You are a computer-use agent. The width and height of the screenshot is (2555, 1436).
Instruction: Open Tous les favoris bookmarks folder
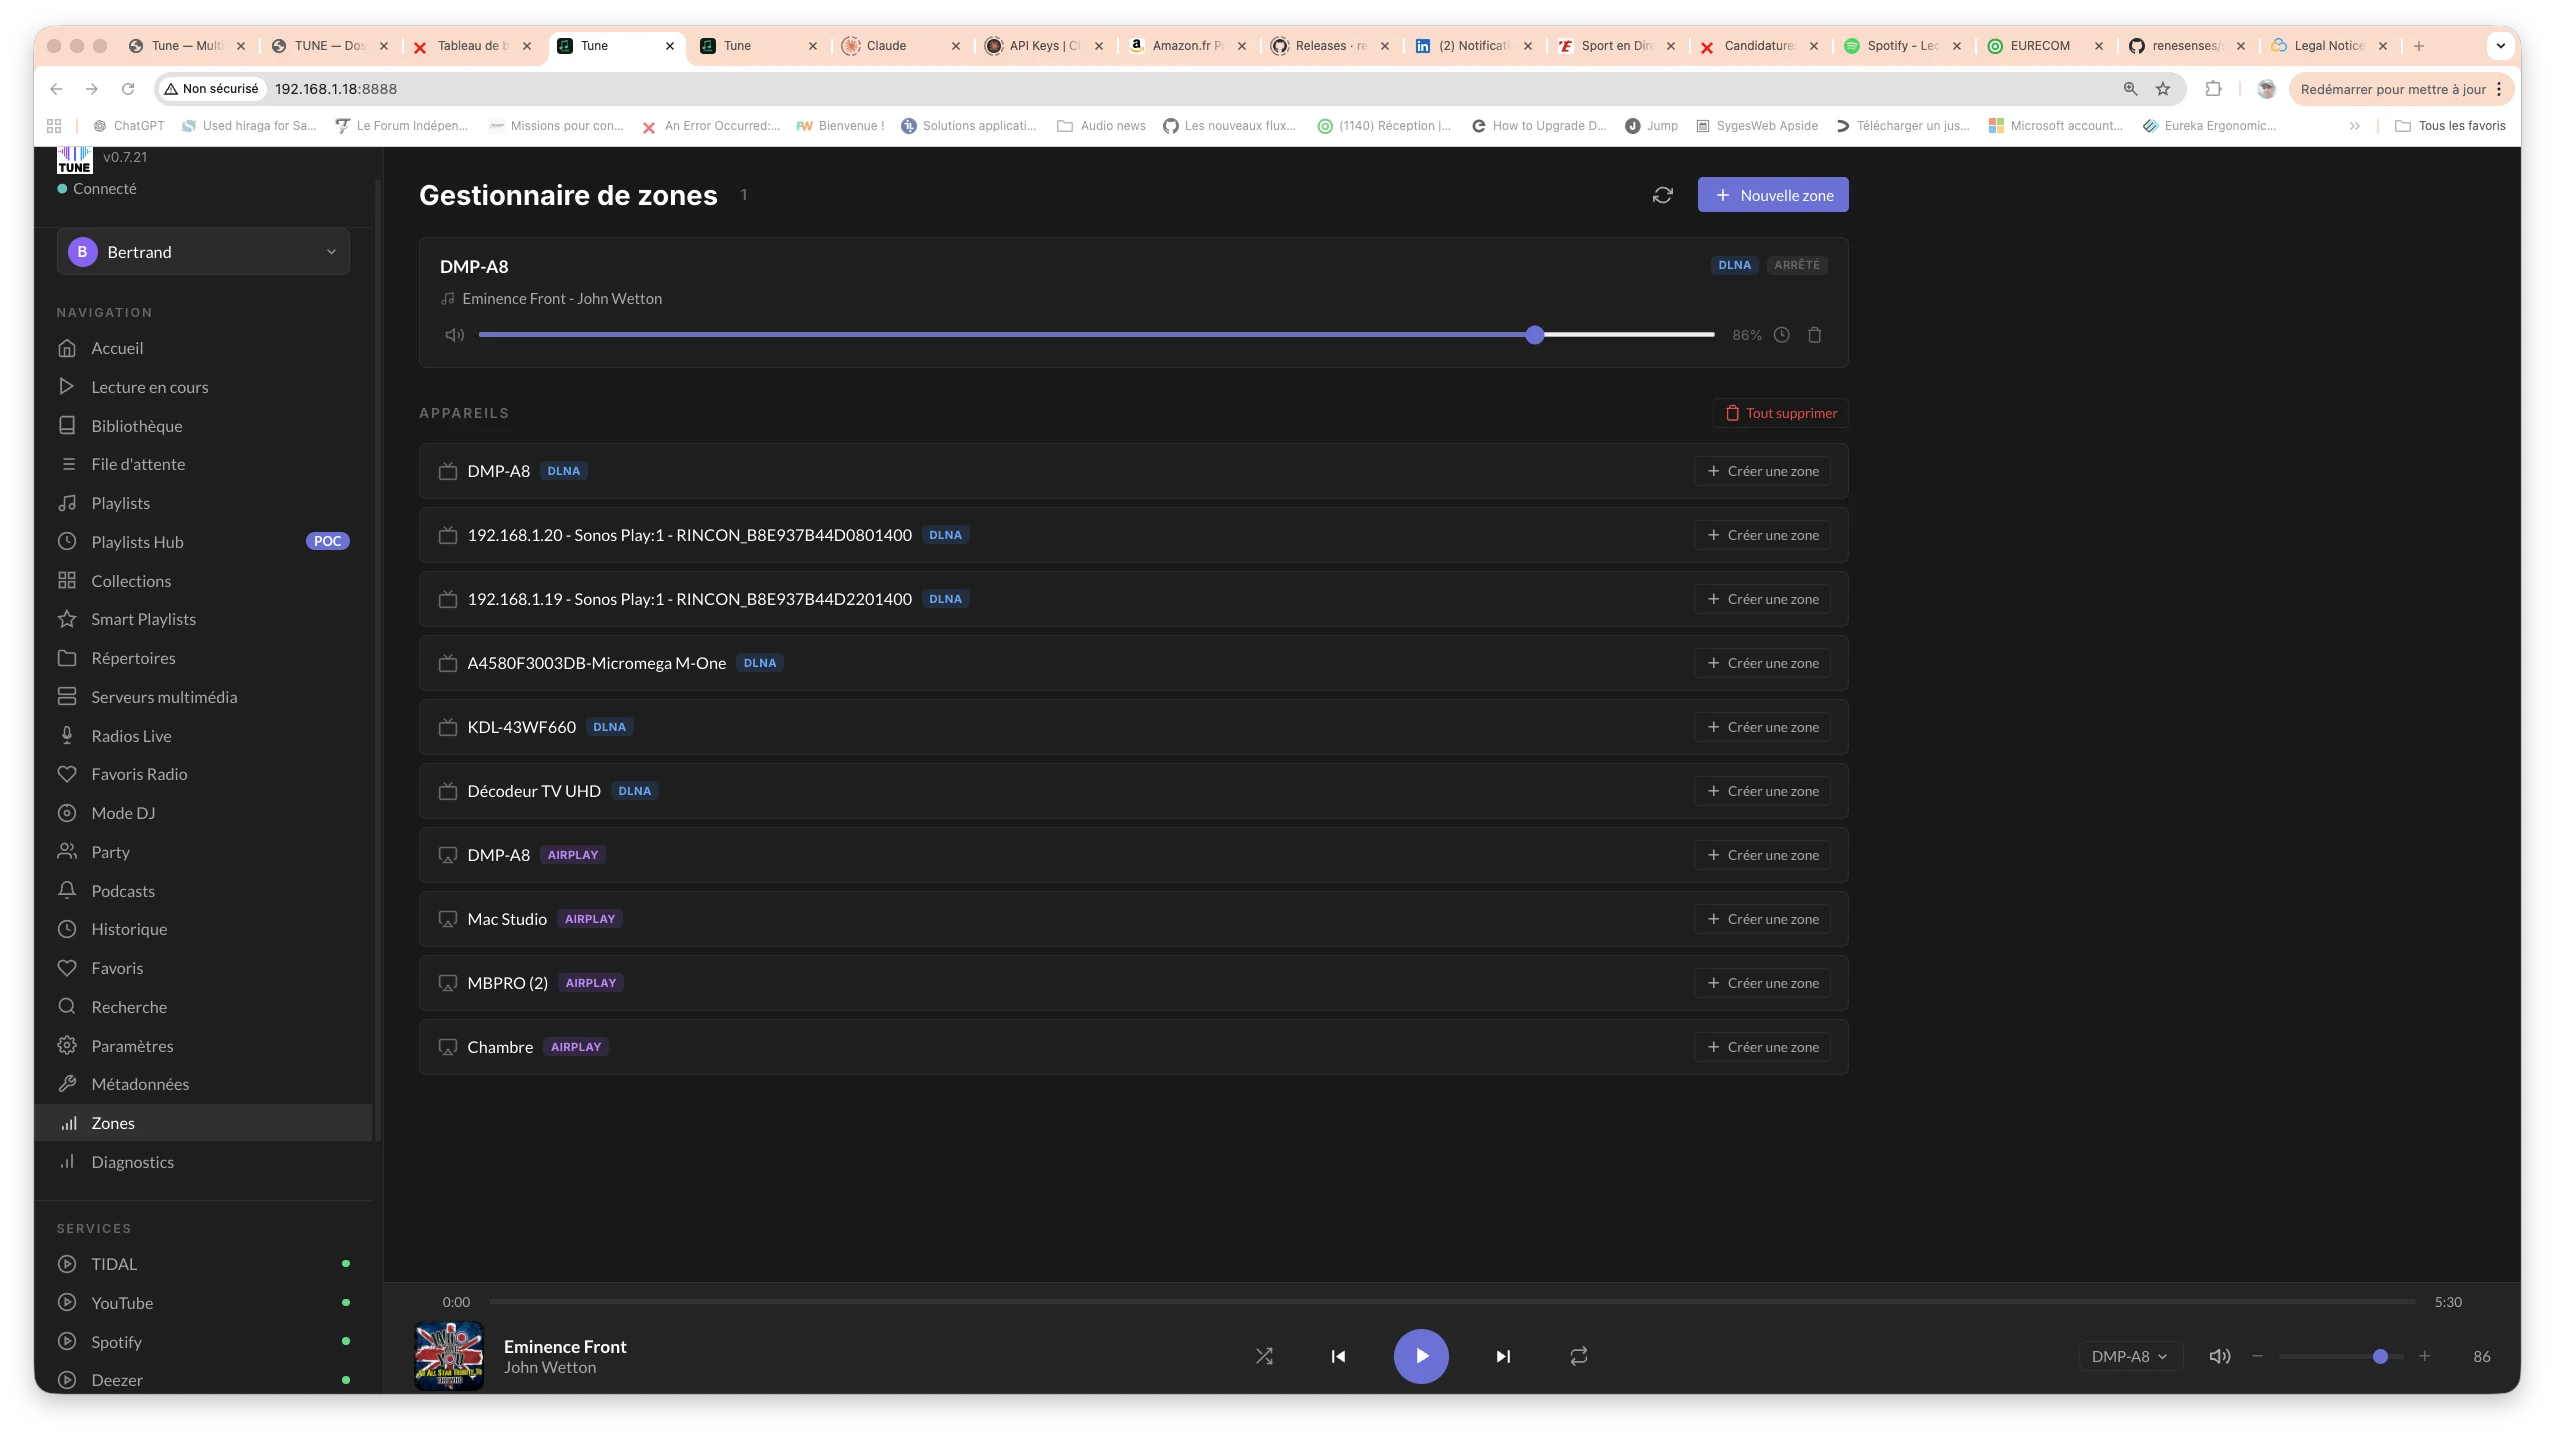pyautogui.click(x=2450, y=126)
